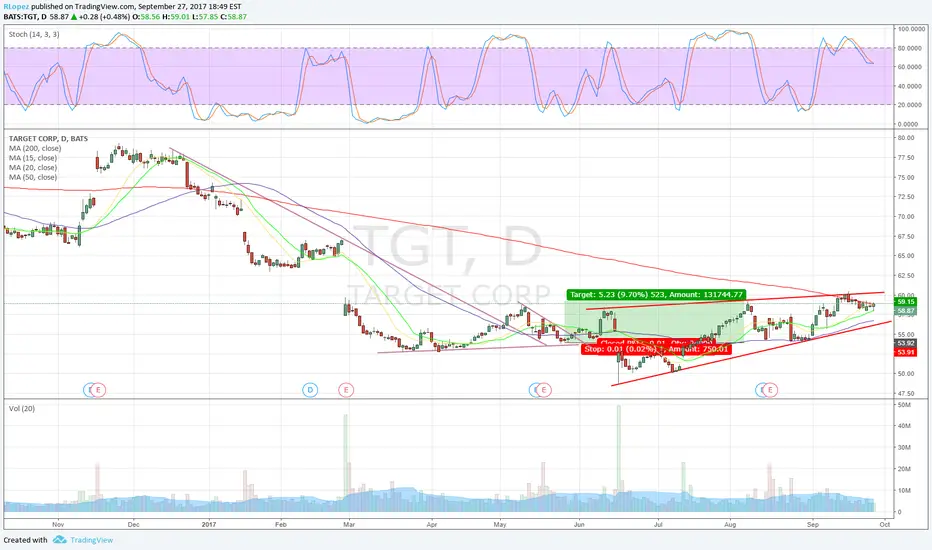Click the 'BATS:TGT, D' symbol header text

(x=25, y=17)
